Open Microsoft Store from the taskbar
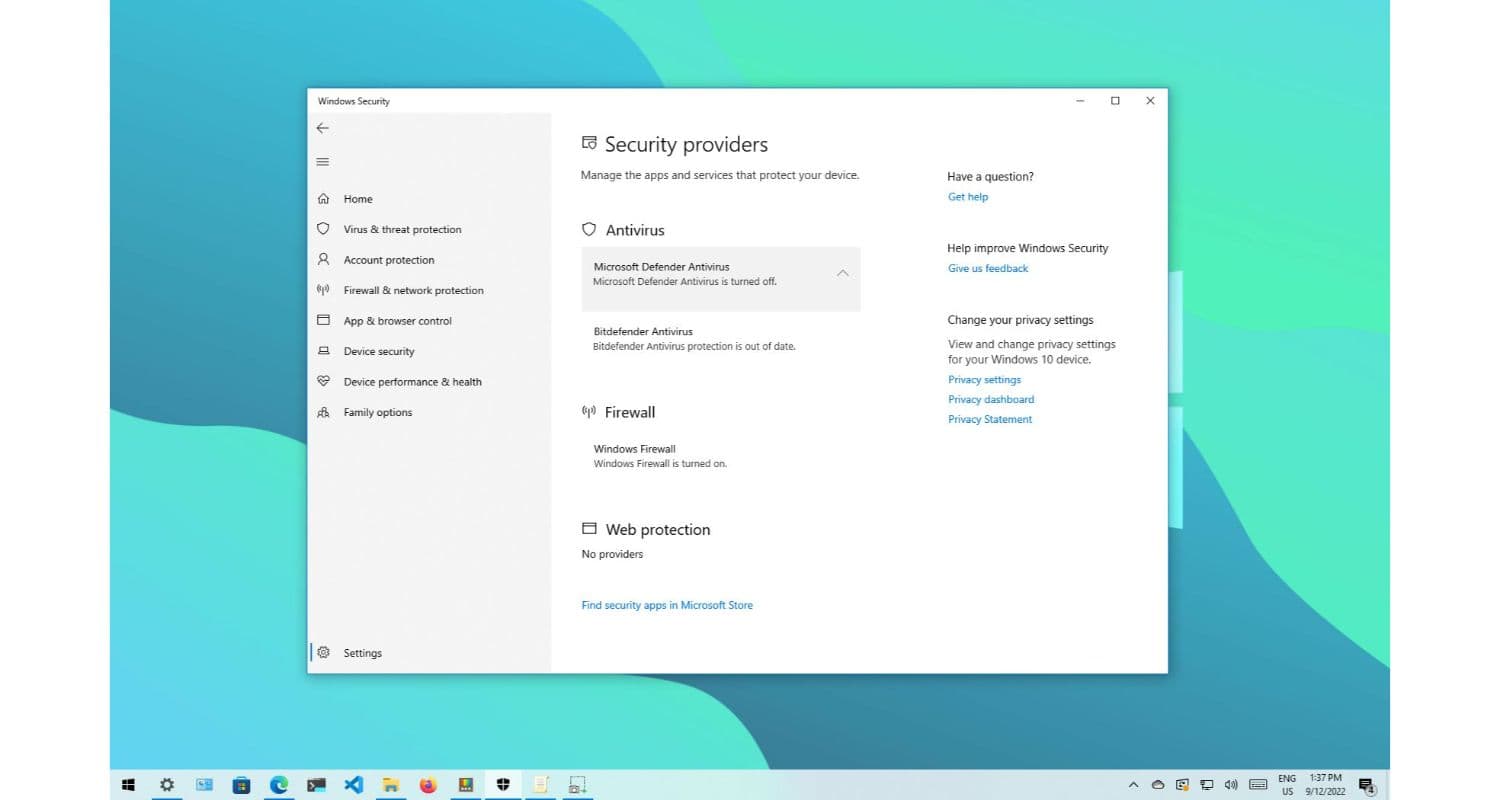The height and width of the screenshot is (800, 1500). pyautogui.click(x=241, y=785)
